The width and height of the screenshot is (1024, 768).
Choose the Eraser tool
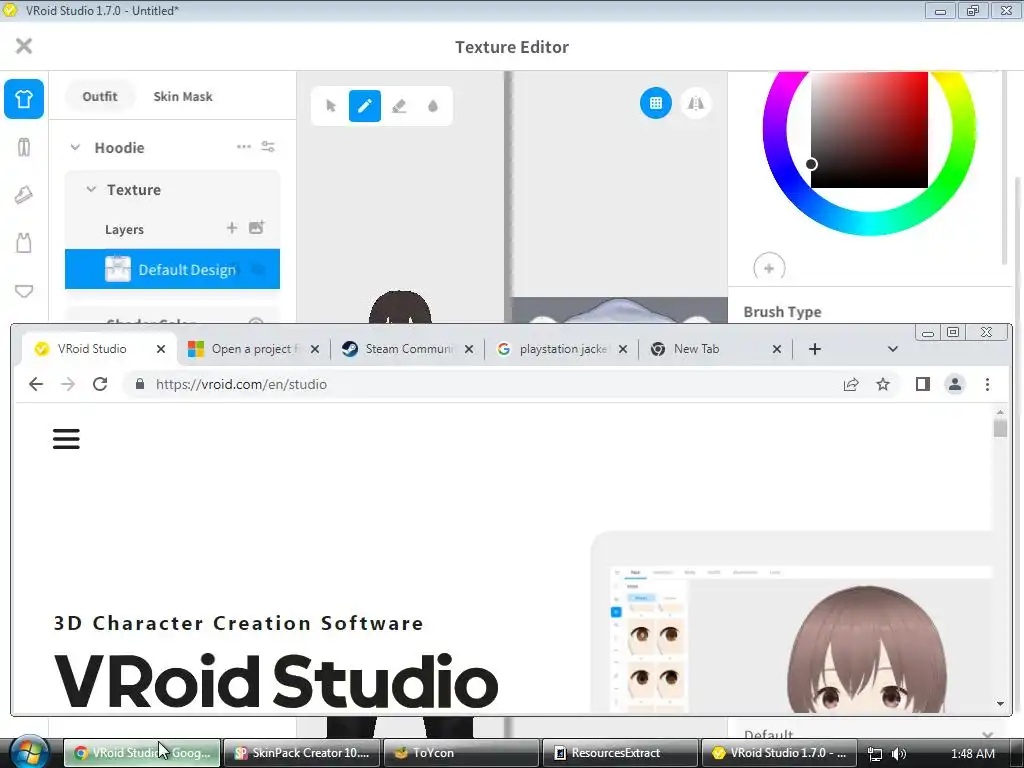point(399,106)
